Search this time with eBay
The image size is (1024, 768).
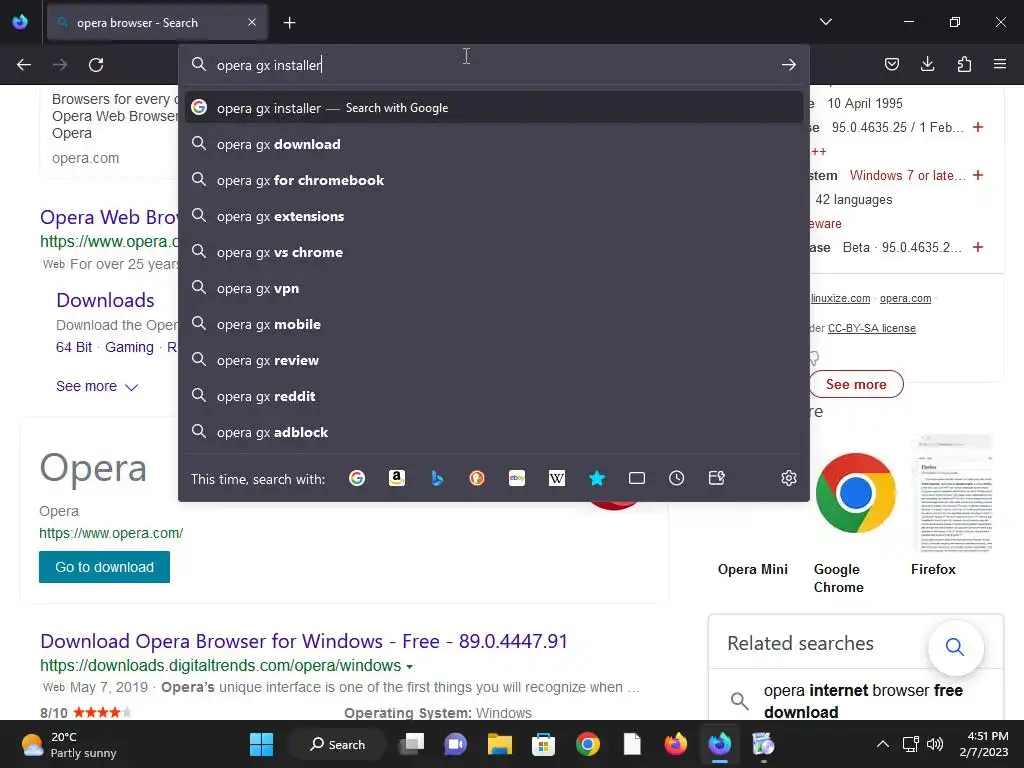tap(517, 478)
